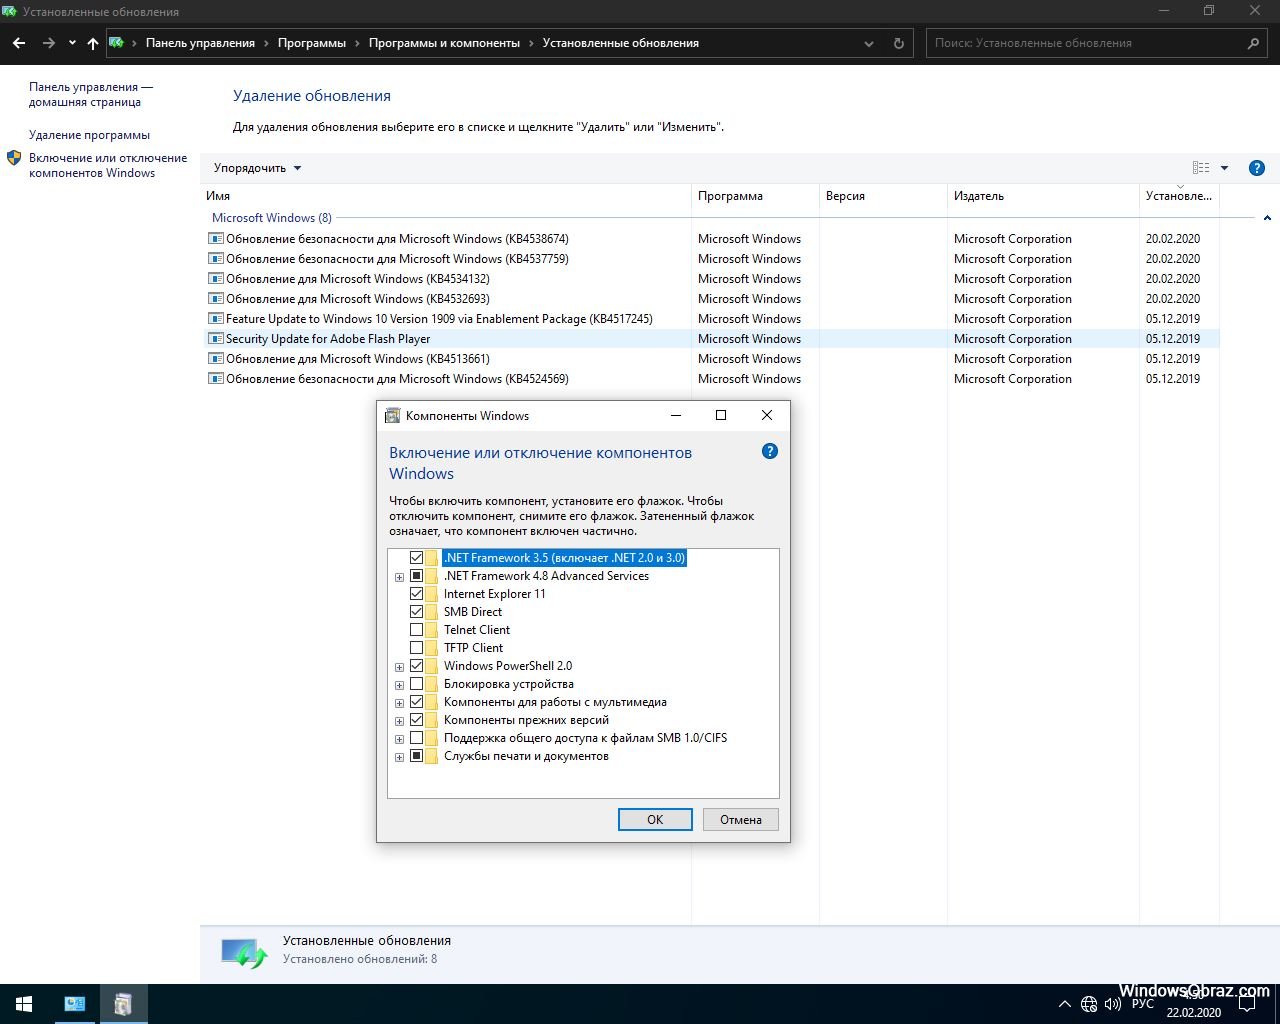
Task: Switch input language РУС
Action: point(1143,1004)
